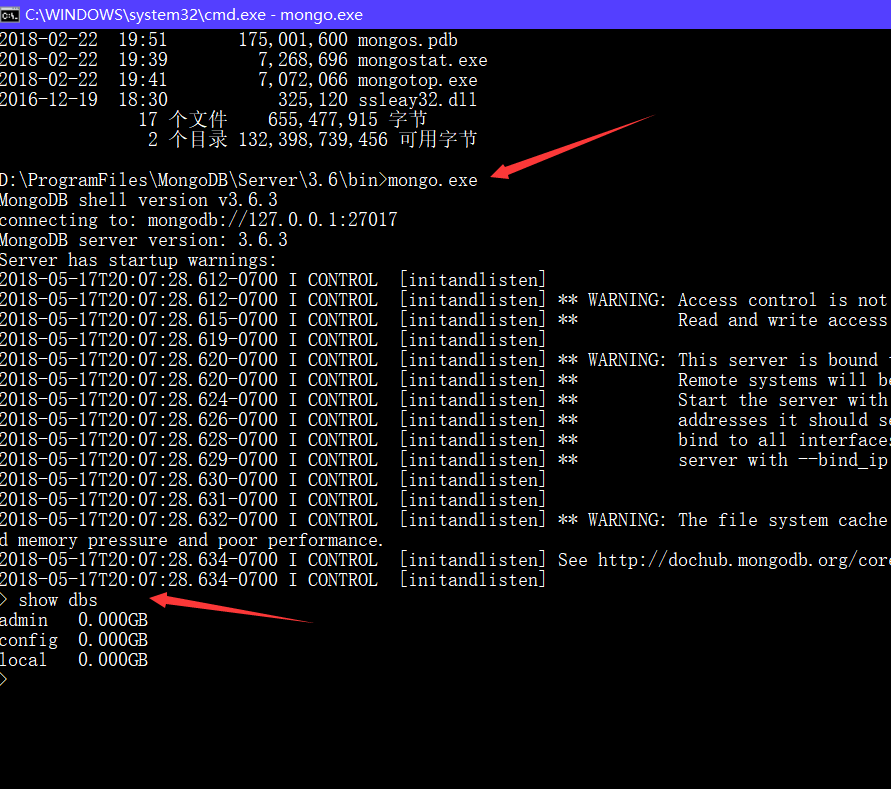Click the '0.000GB' size next to admin
Image resolution: width=891 pixels, height=789 pixels.
[113, 620]
